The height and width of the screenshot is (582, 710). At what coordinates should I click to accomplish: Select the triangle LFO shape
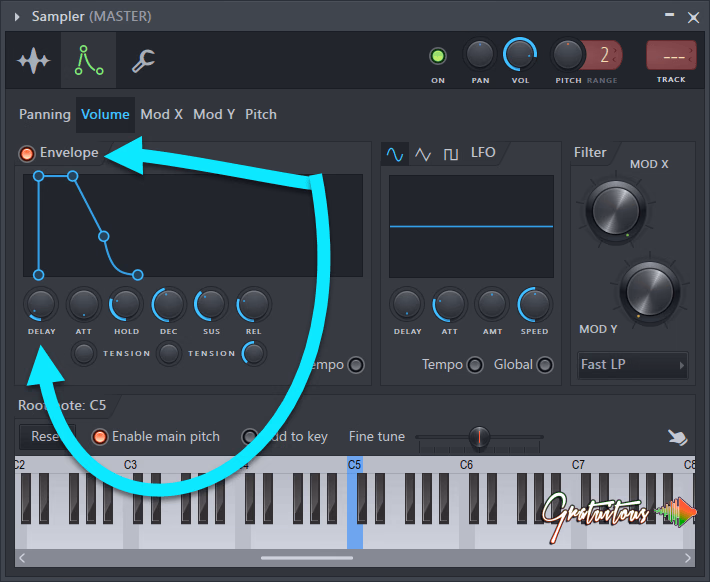(x=423, y=154)
